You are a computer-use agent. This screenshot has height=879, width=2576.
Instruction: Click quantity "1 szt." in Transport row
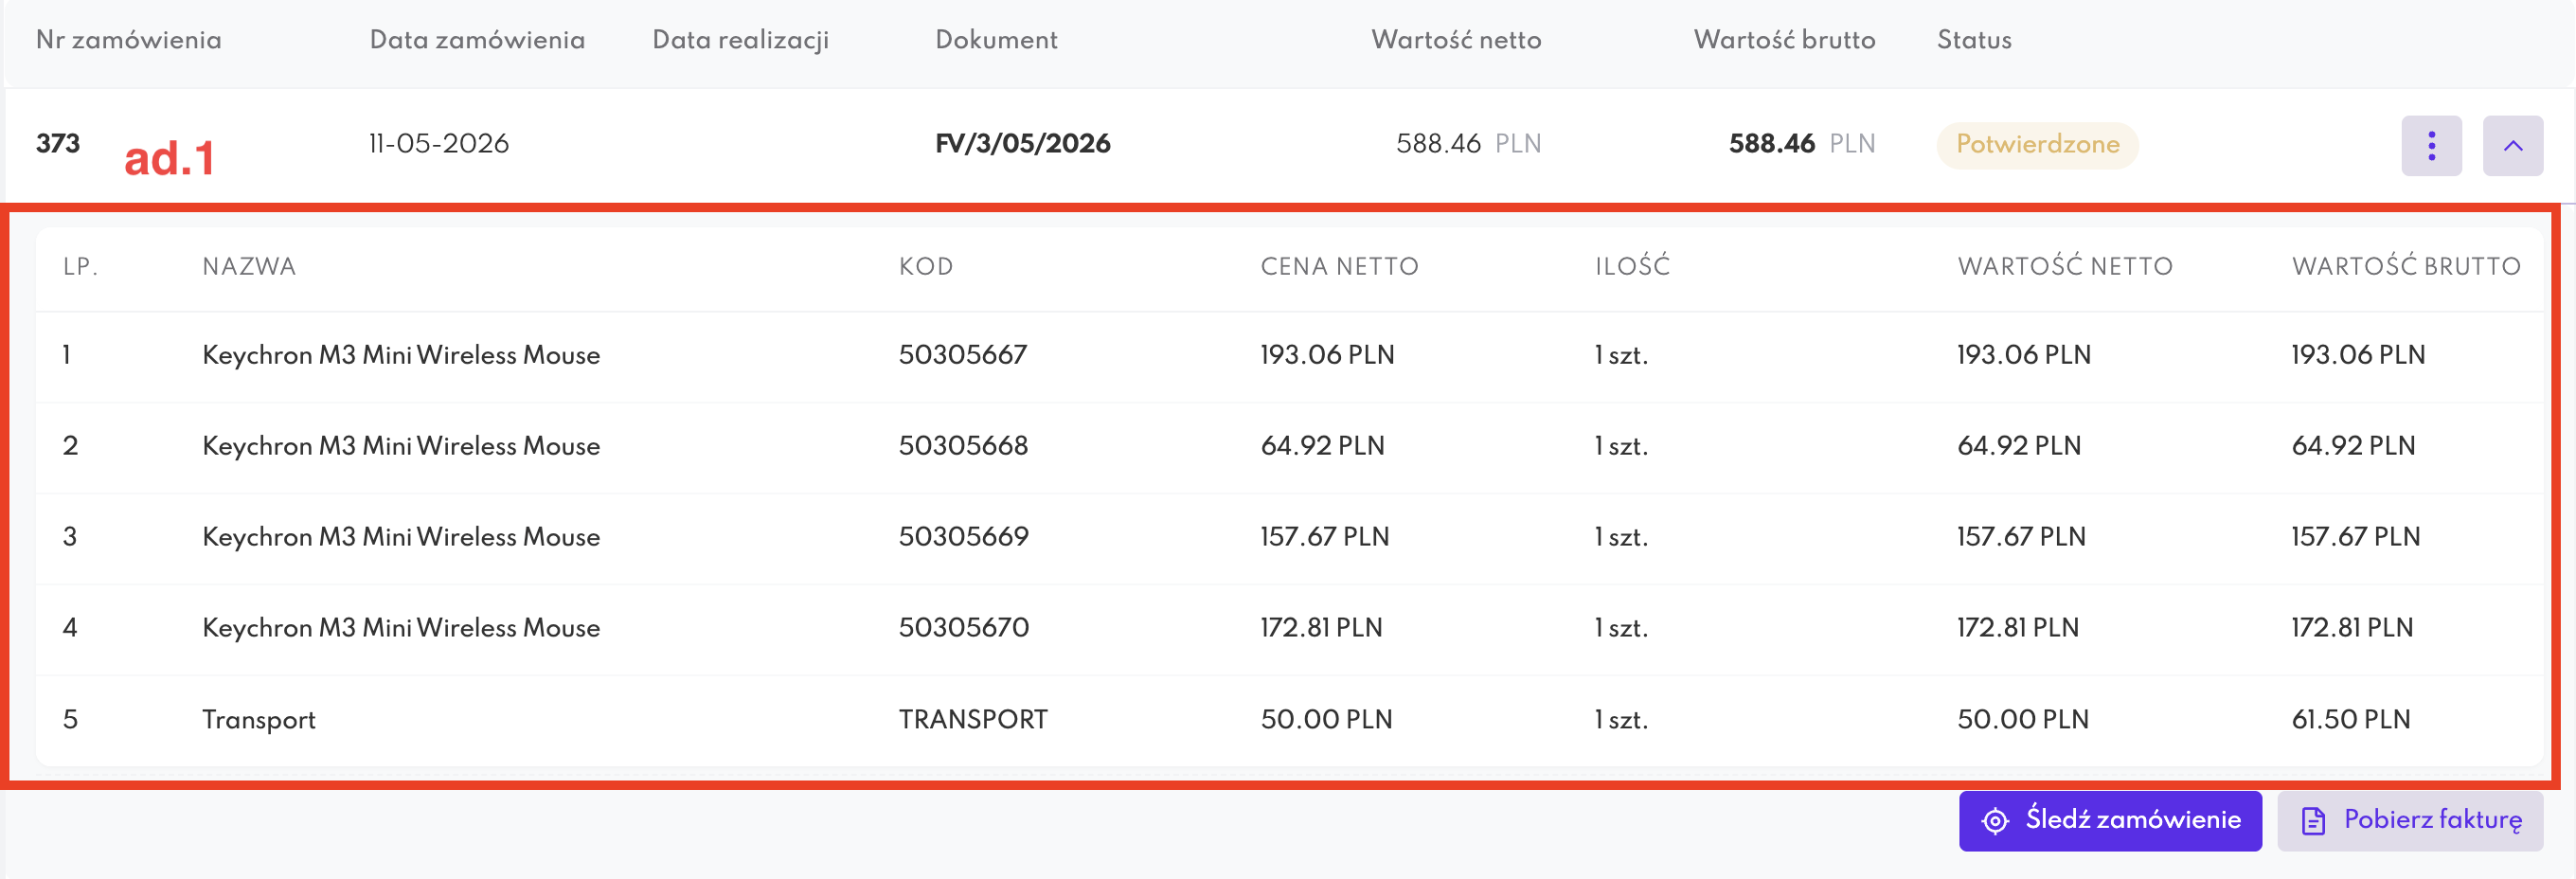click(x=1621, y=720)
